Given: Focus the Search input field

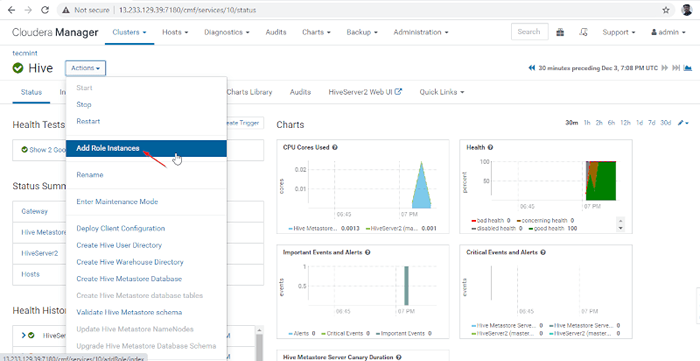Looking at the screenshot, I should pos(529,32).
